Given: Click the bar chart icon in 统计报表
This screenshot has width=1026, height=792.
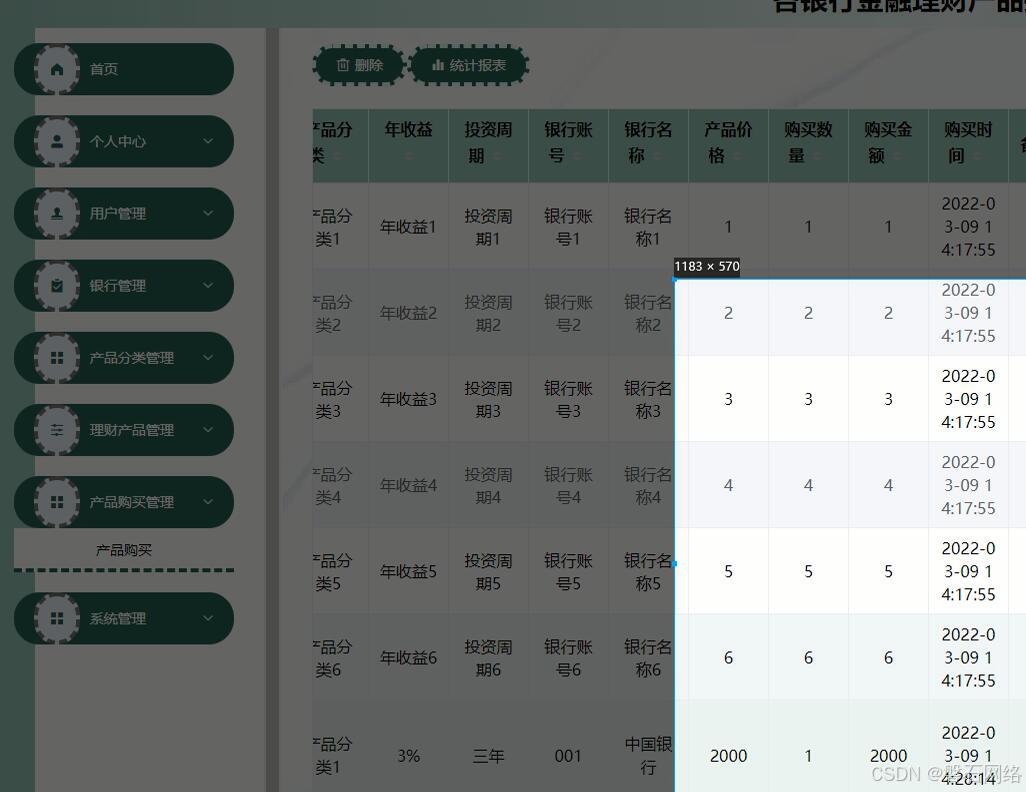Looking at the screenshot, I should click(x=438, y=65).
